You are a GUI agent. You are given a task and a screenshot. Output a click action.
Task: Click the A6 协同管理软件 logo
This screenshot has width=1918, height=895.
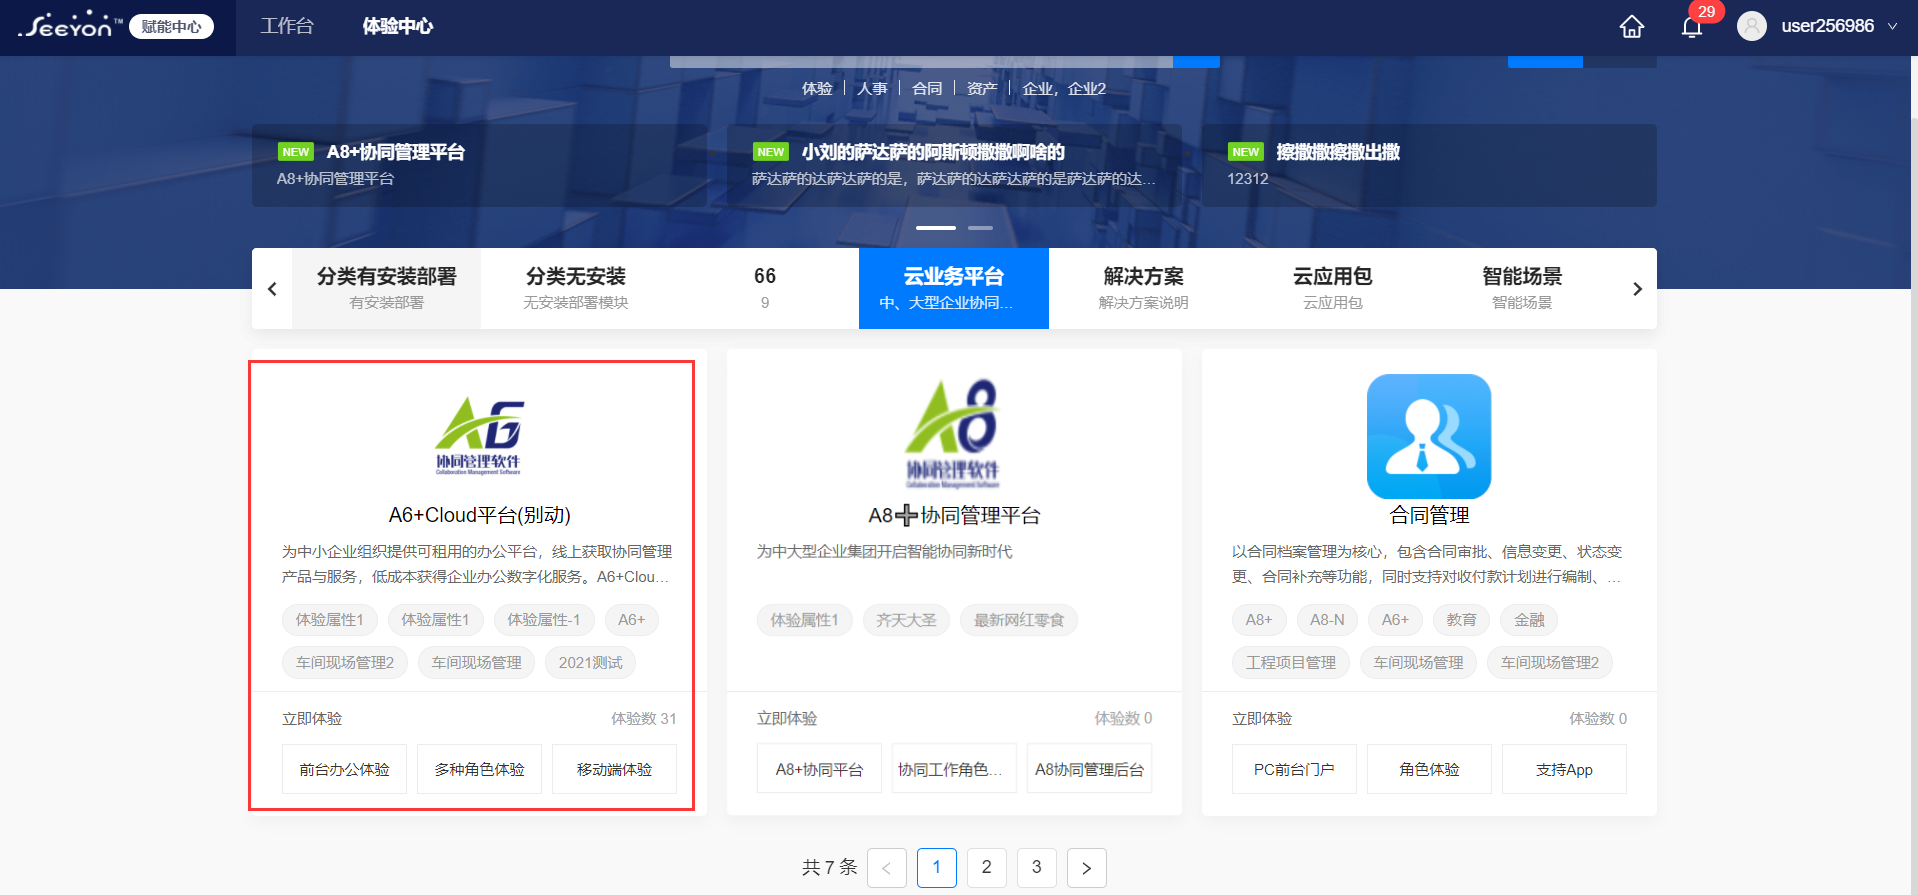479,436
